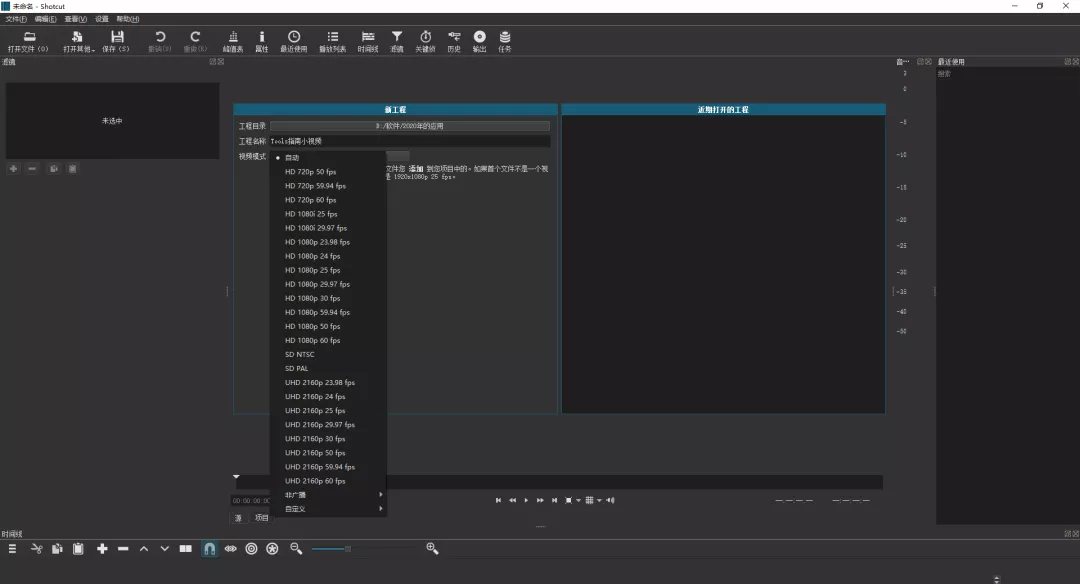Pick HD 1080p 25 fps video mode

point(328,270)
